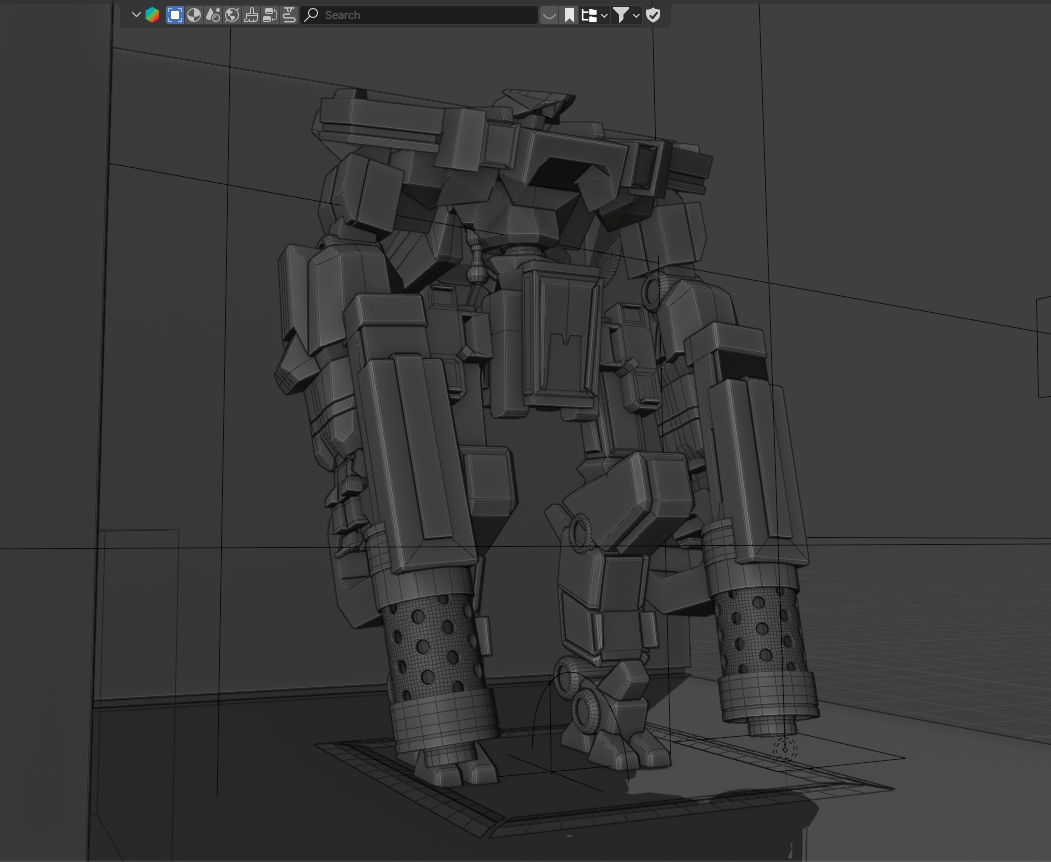This screenshot has width=1051, height=862.
Task: Click the shield checkmark icon
Action: pyautogui.click(x=653, y=15)
